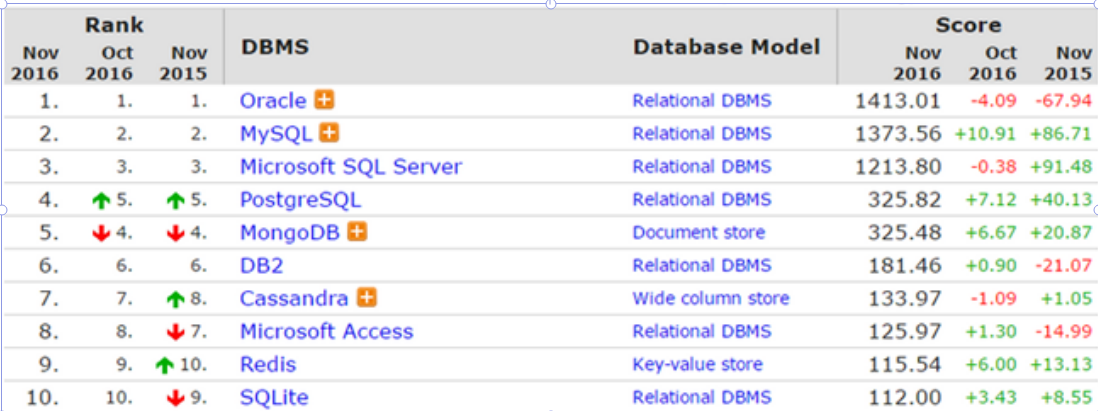Click green up arrow beside PostgreSQL Nov 2015 rank
The width and height of the screenshot is (1098, 411).
tap(176, 201)
